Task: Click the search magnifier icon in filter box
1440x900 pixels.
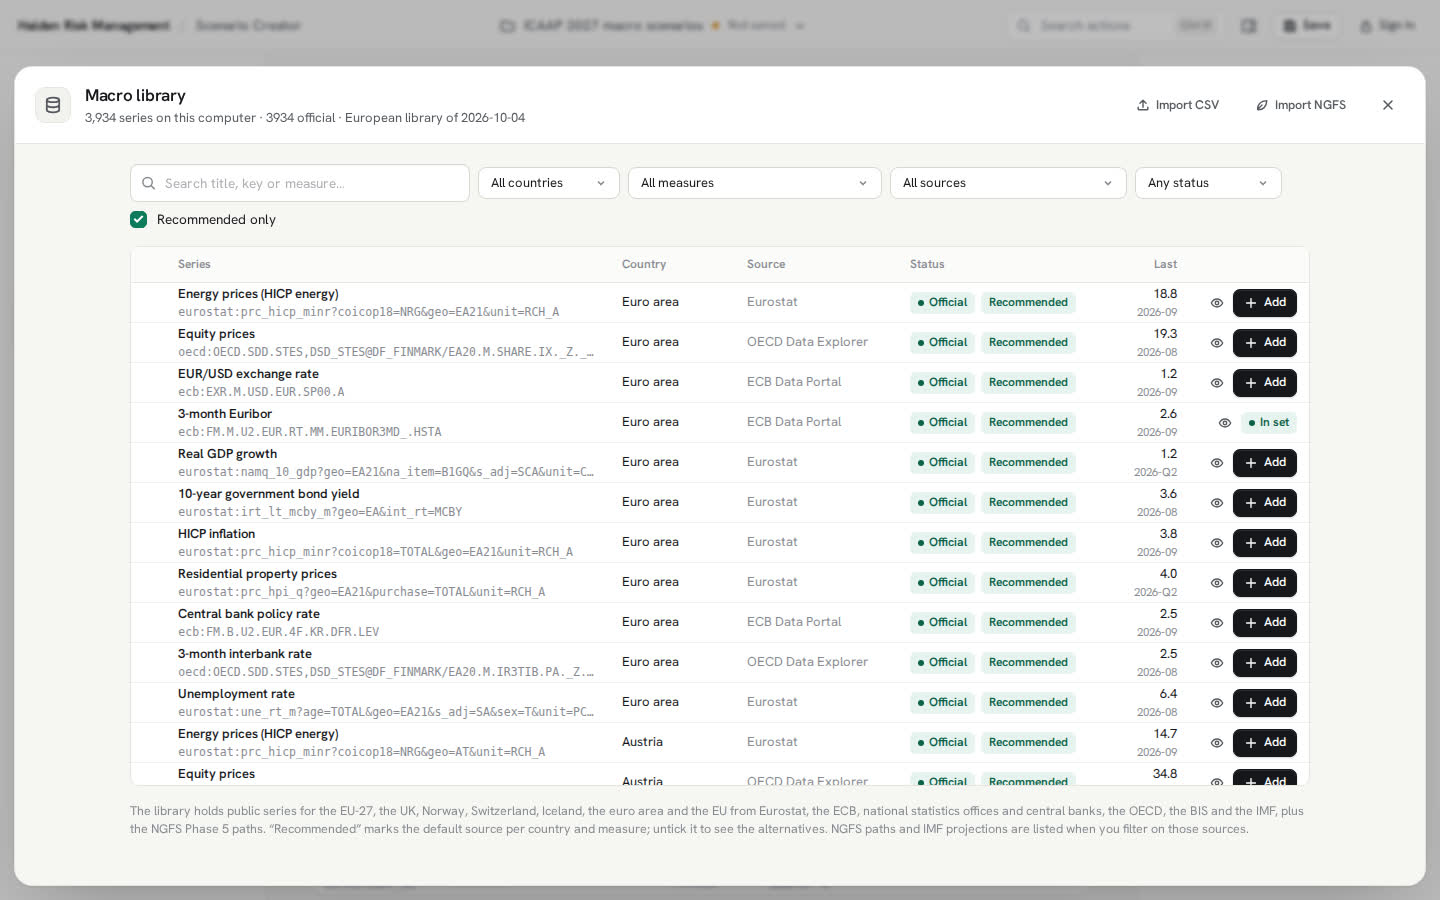Action: pyautogui.click(x=149, y=183)
